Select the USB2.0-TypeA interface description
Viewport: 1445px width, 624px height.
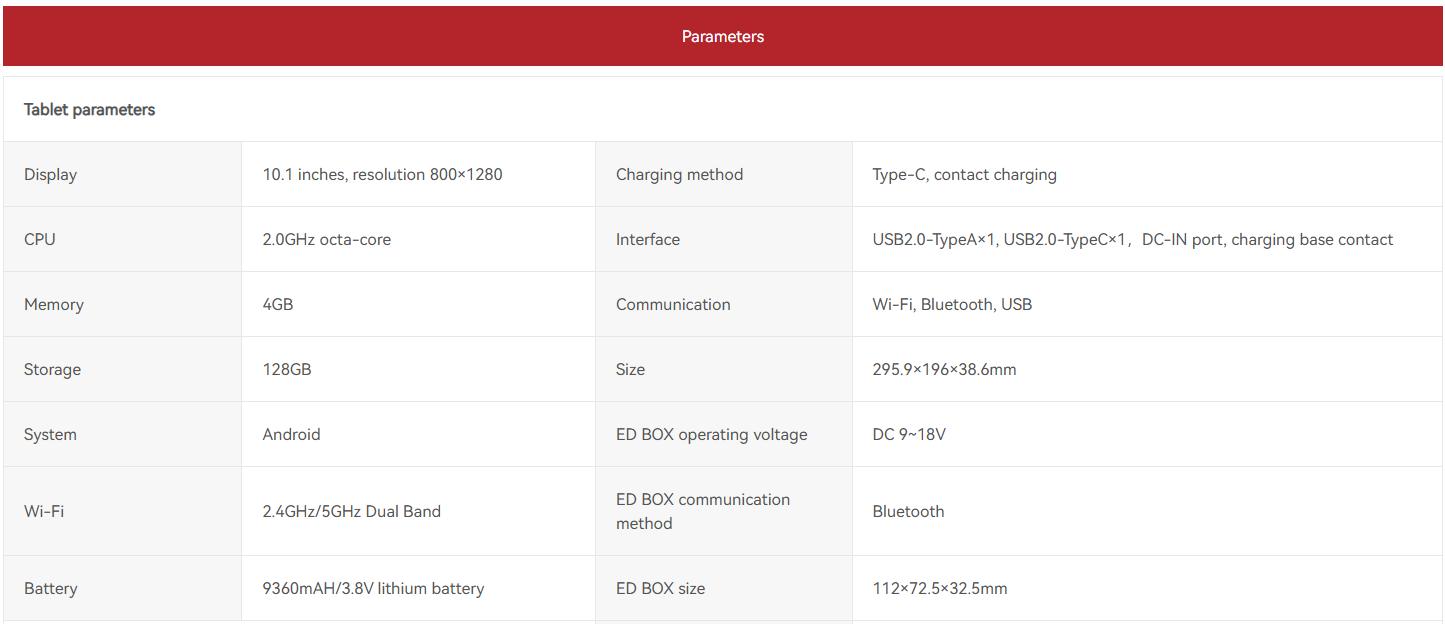point(1132,240)
